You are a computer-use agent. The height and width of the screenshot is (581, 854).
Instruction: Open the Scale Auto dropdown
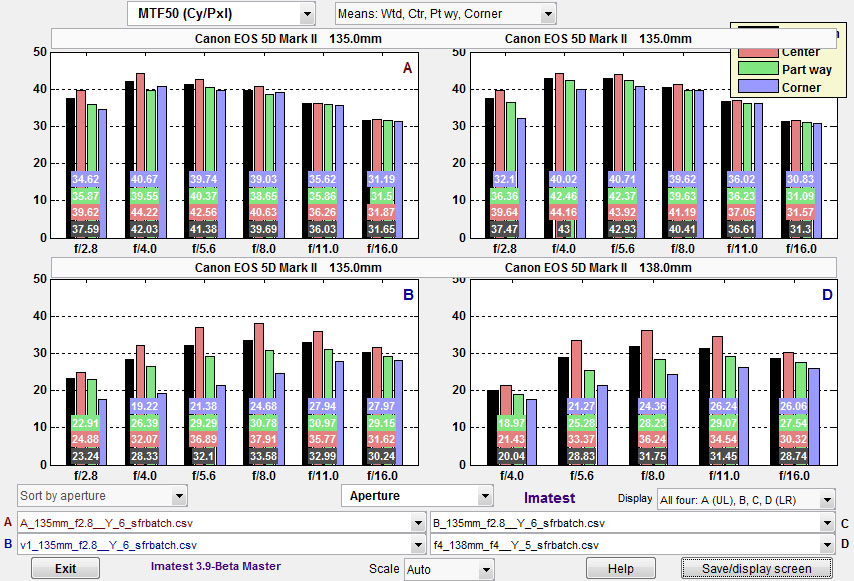click(x=448, y=569)
